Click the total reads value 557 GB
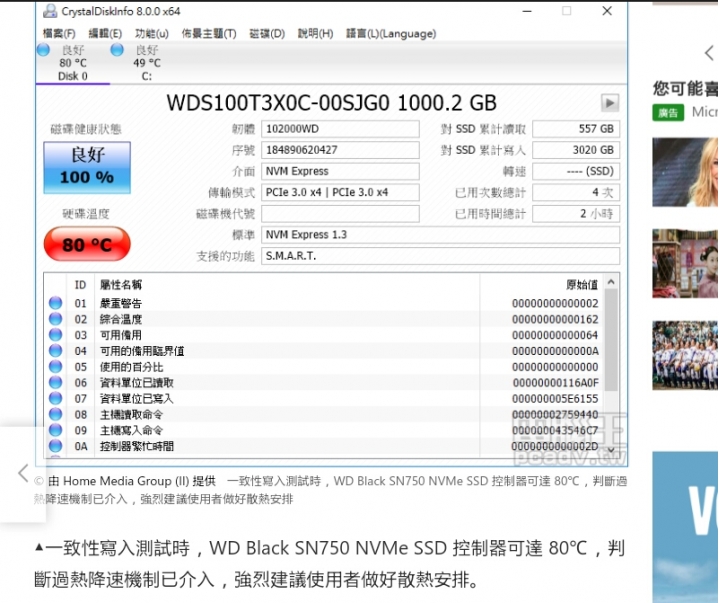Viewport: 720px width, 603px height. coord(576,129)
